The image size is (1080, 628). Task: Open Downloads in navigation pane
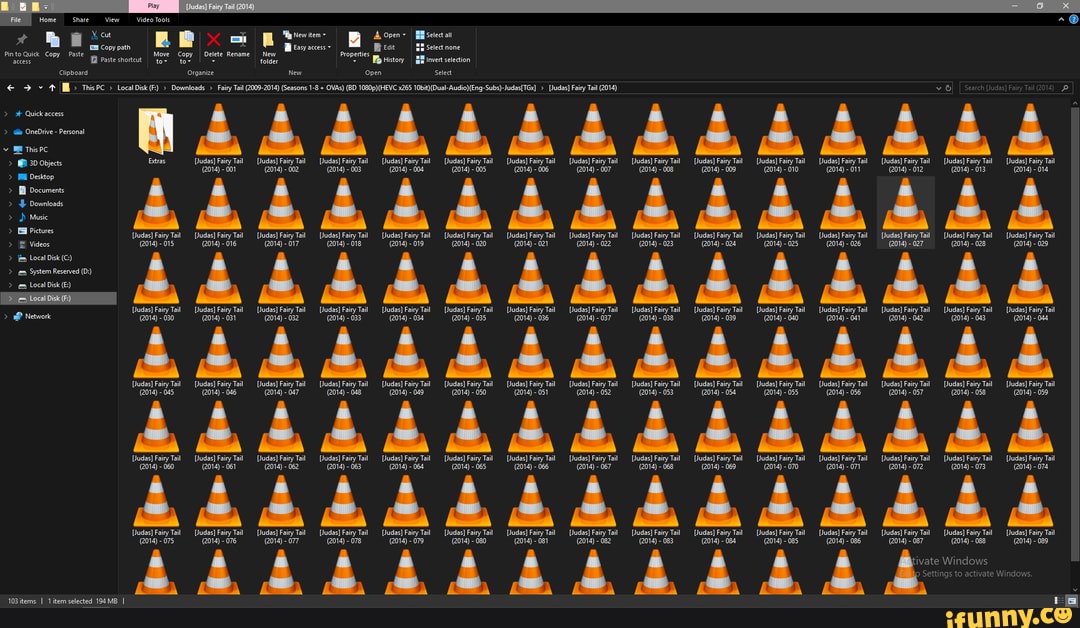46,204
